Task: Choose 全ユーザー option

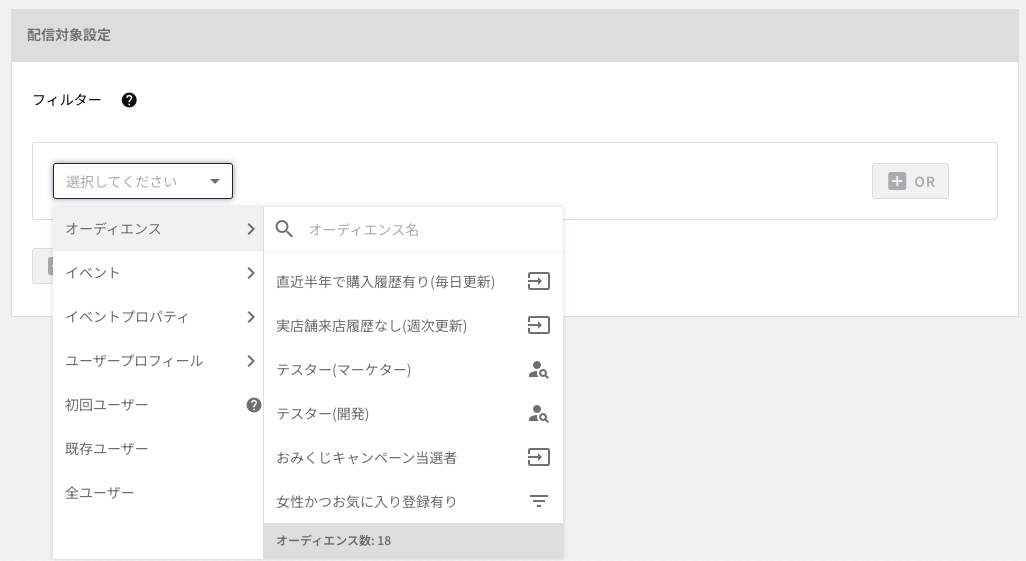Action: pyautogui.click(x=158, y=492)
